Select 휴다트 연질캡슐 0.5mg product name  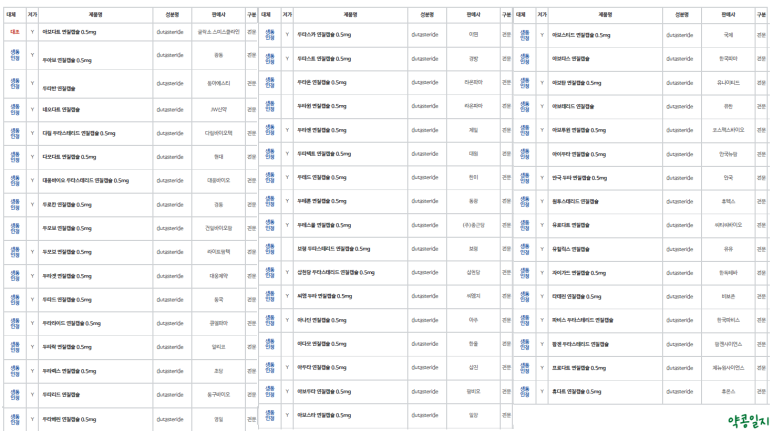click(x=576, y=392)
